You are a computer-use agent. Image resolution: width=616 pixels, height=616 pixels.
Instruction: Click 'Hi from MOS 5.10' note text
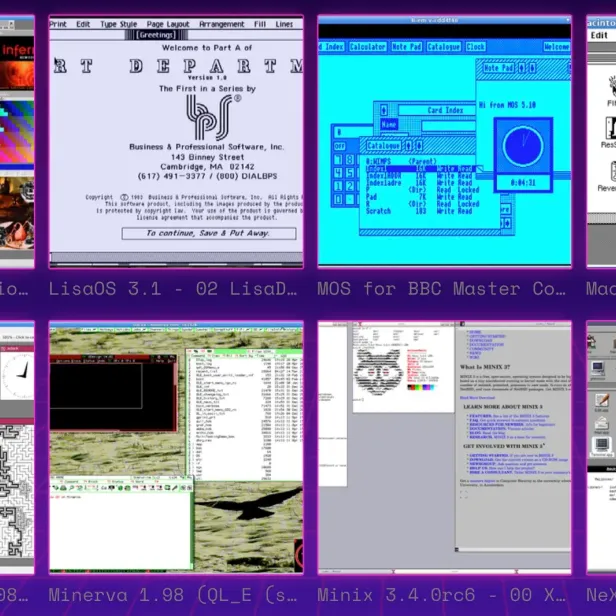[x=507, y=105]
